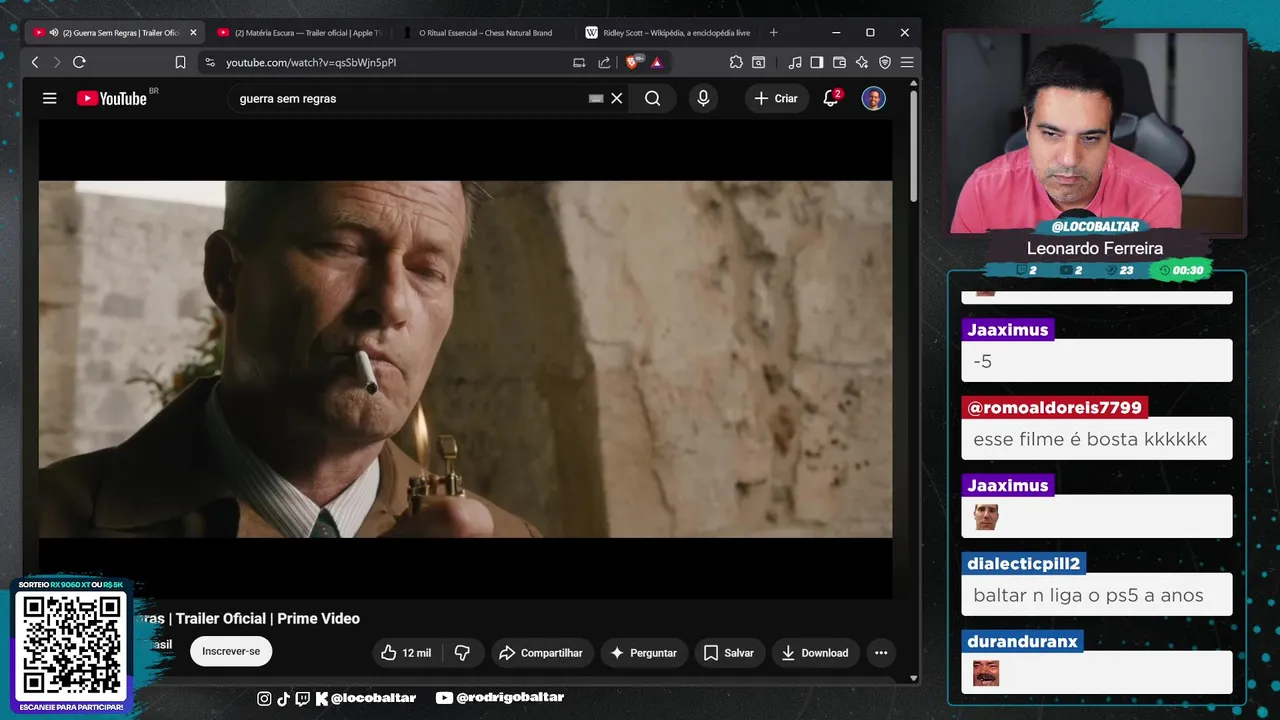
Task: Click the duranduranx chat username
Action: 1022,641
